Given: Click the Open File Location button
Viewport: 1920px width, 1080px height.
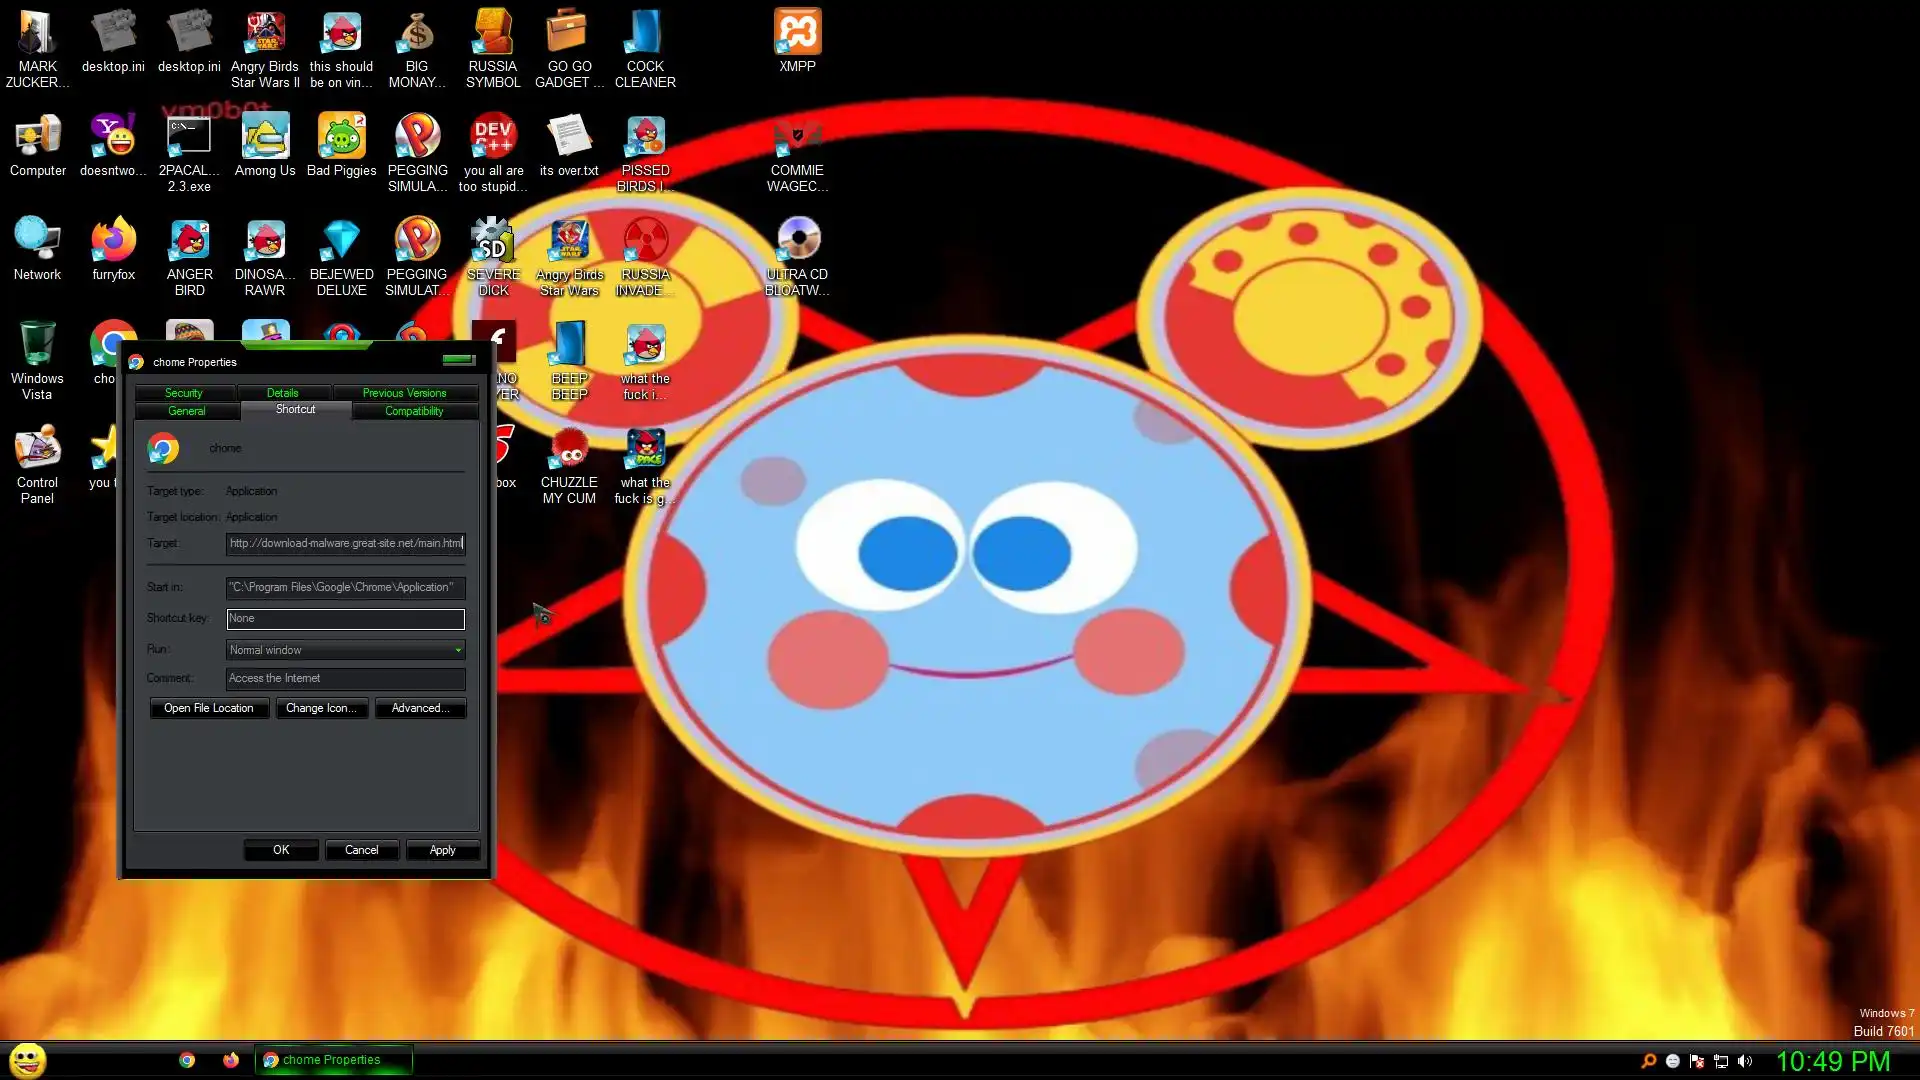Looking at the screenshot, I should click(209, 708).
